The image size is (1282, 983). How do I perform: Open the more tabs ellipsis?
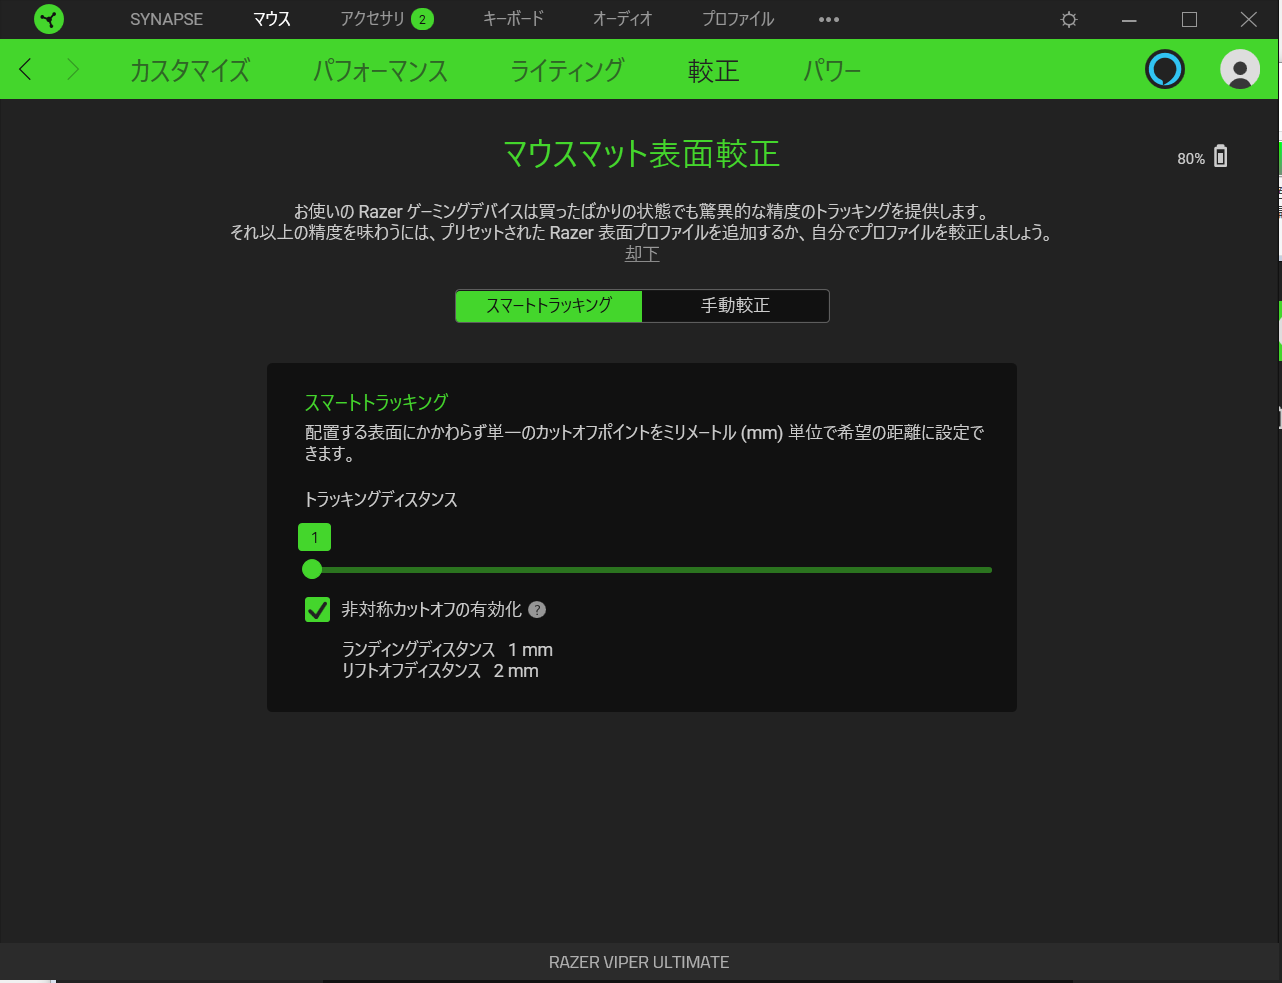(829, 19)
